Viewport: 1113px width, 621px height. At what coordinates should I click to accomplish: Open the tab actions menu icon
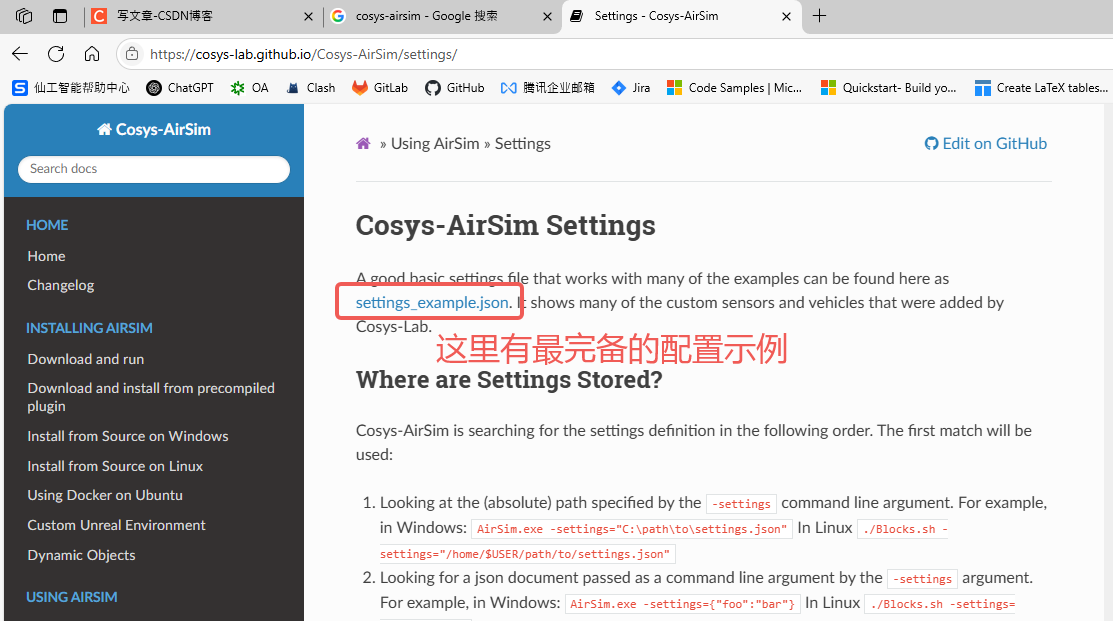(x=60, y=16)
